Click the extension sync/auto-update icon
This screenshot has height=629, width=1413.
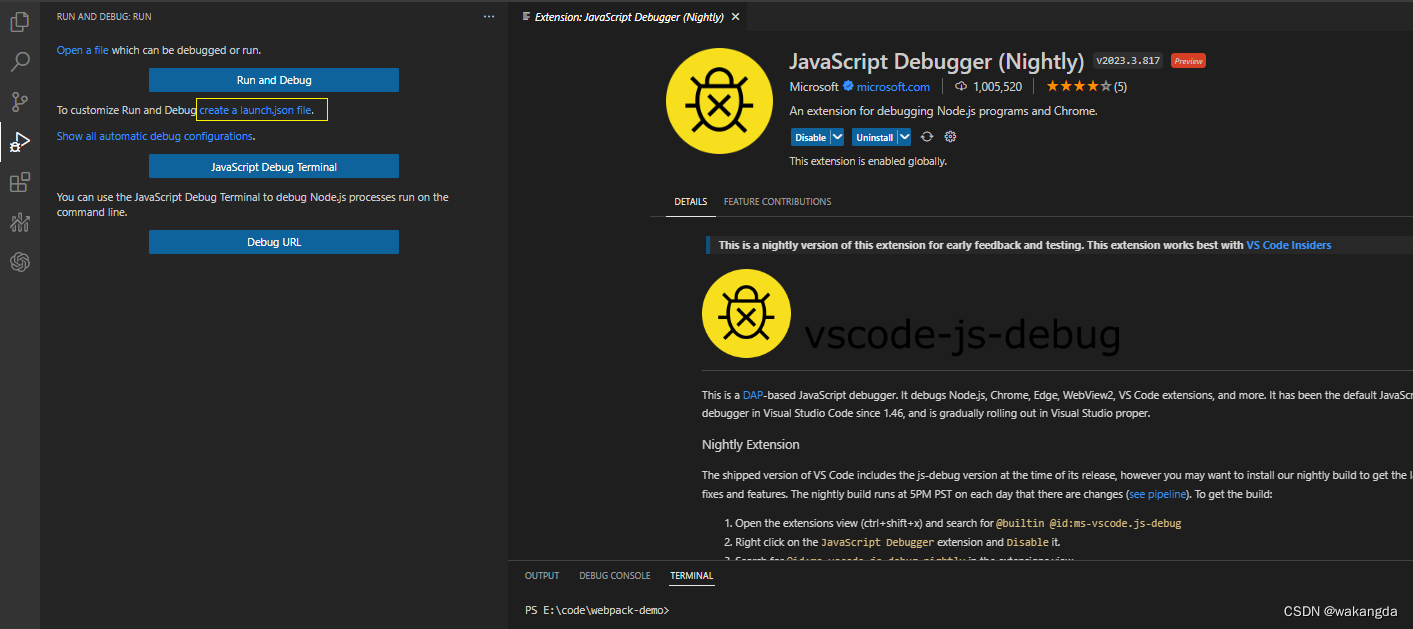[x=927, y=137]
